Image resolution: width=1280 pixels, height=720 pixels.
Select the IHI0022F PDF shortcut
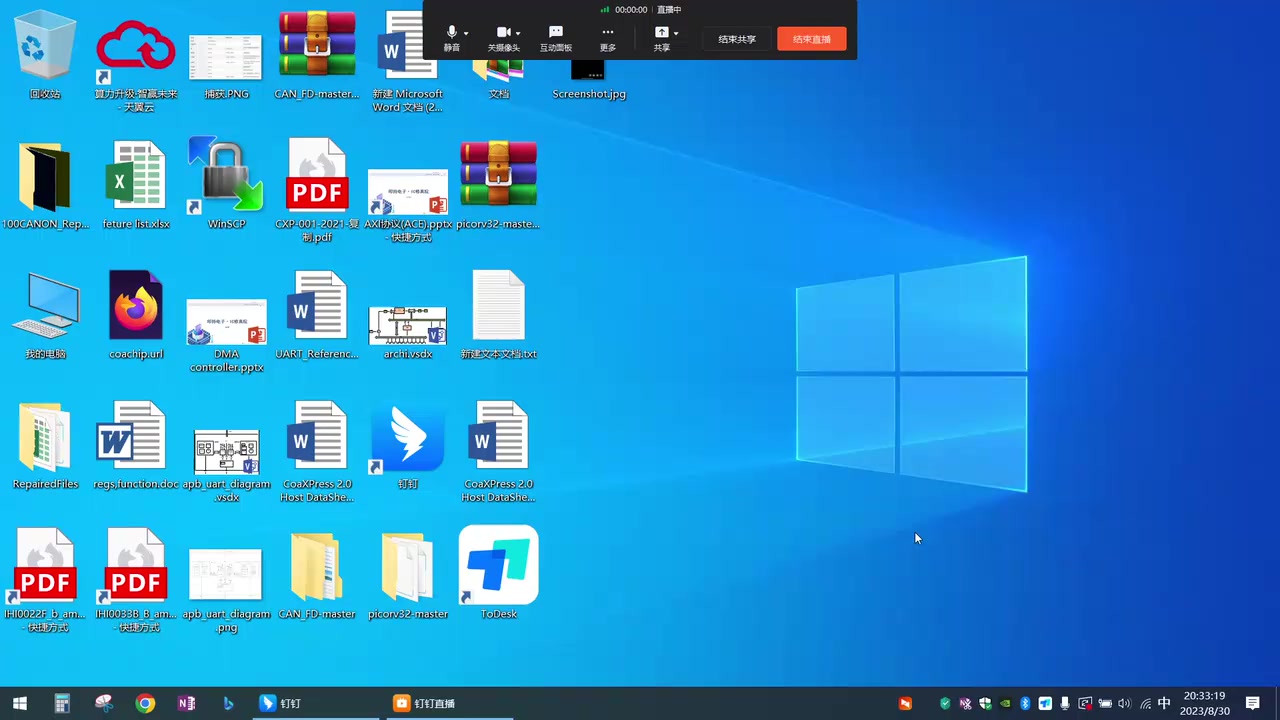pyautogui.click(x=45, y=581)
